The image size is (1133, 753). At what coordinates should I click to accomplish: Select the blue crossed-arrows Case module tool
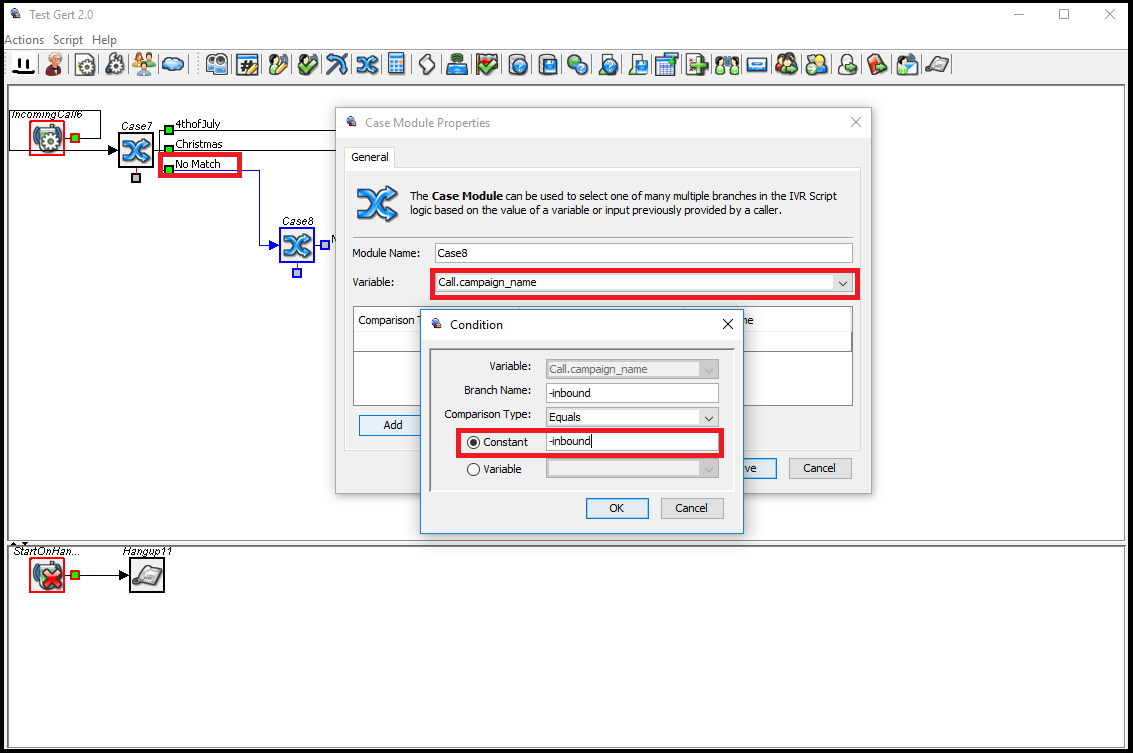click(367, 65)
